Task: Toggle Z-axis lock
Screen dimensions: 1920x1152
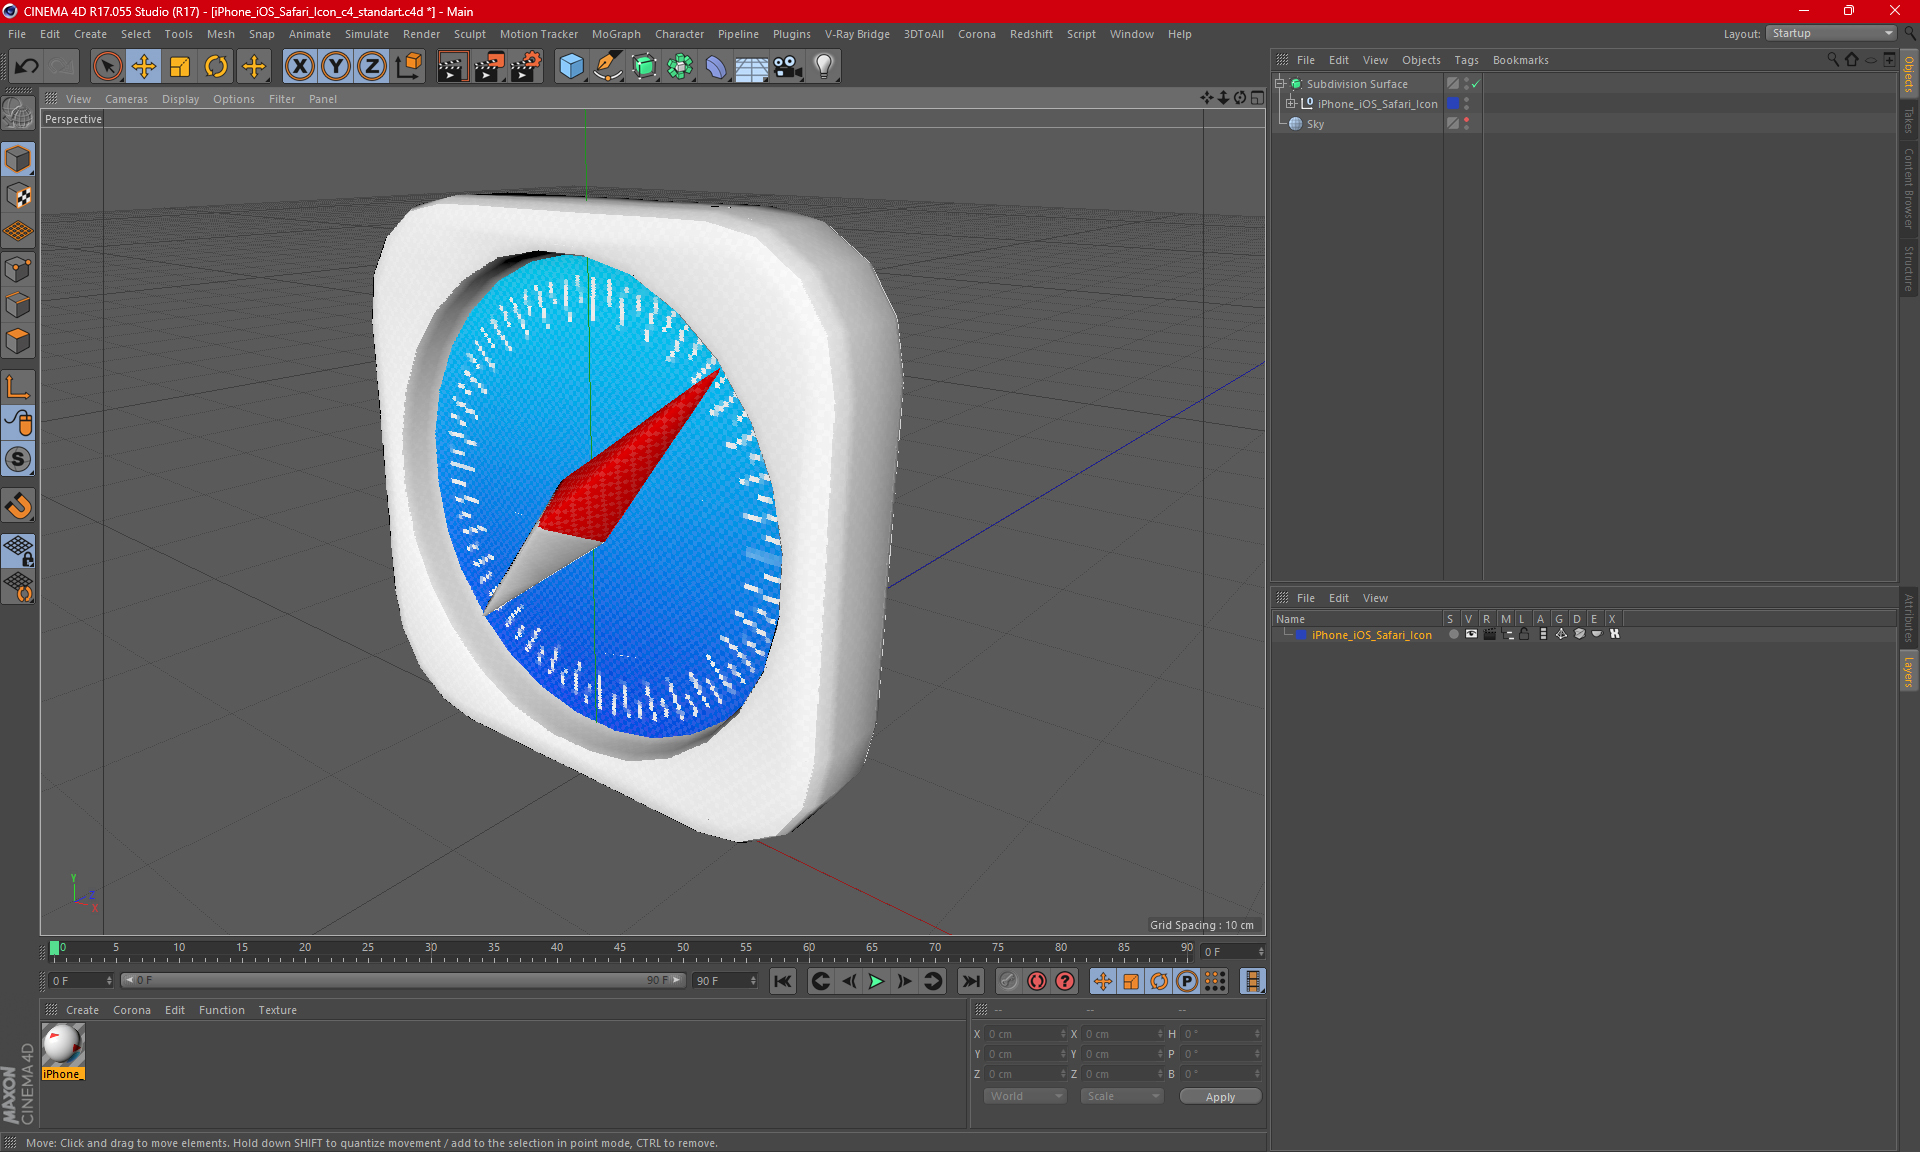Action: tap(372, 67)
